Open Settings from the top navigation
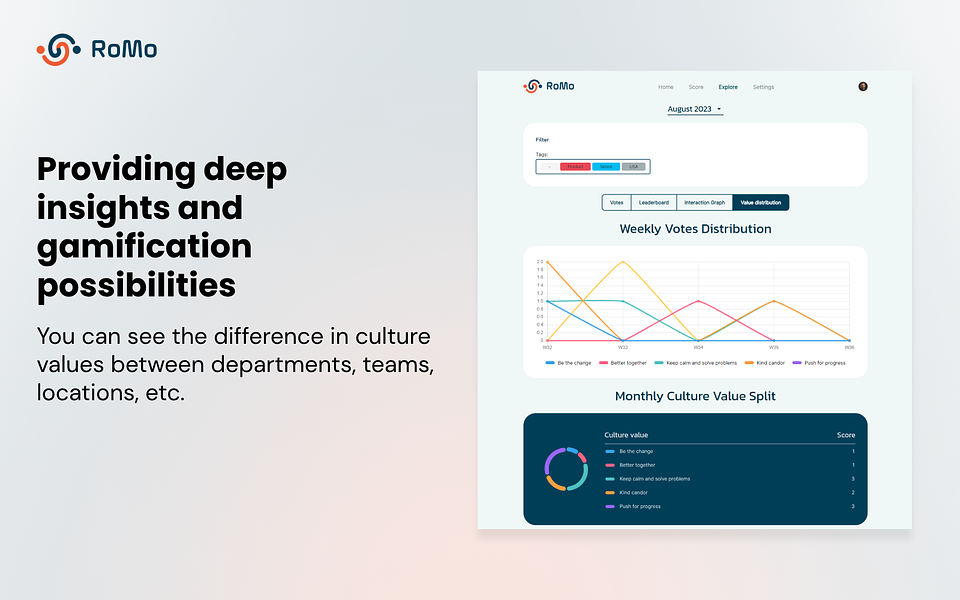This screenshot has height=600, width=960. [x=763, y=87]
